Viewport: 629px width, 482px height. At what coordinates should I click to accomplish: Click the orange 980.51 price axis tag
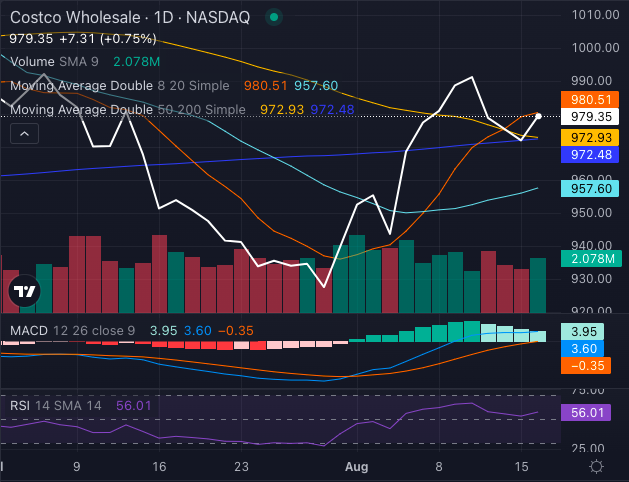pos(590,99)
